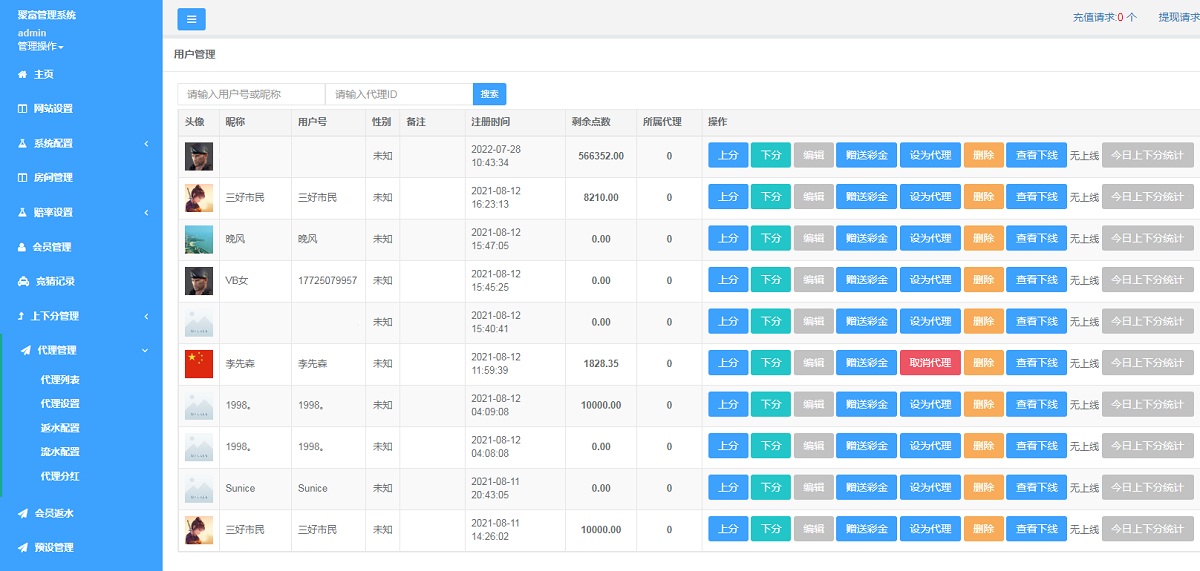Screen dimensions: 1200x571
Task: Select 返水配置 in sidebar submenu
Action: coord(60,428)
